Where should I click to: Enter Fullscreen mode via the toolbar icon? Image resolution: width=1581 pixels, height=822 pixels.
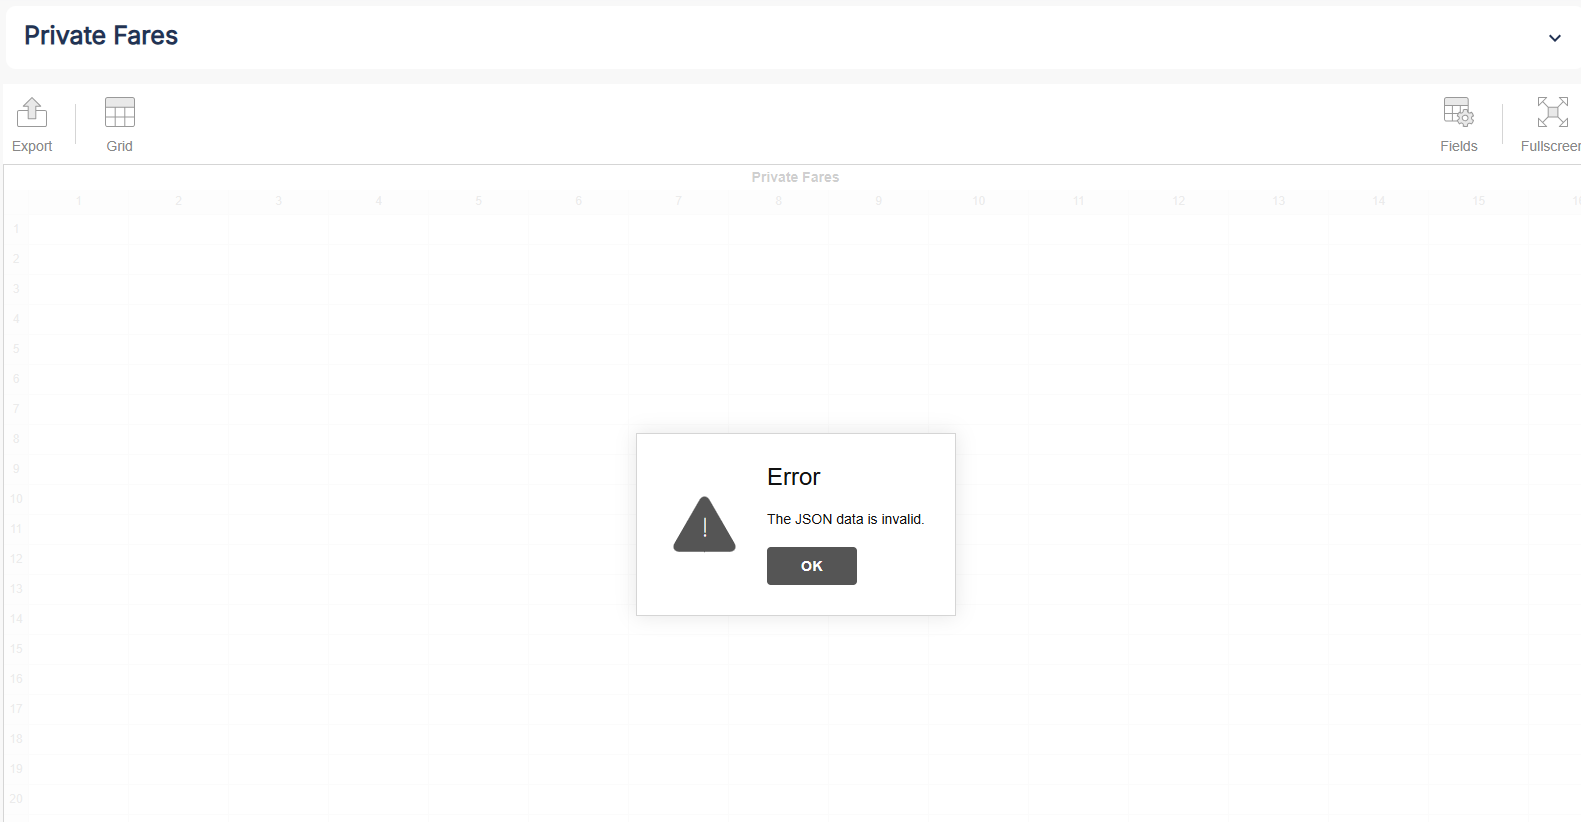[x=1552, y=113]
